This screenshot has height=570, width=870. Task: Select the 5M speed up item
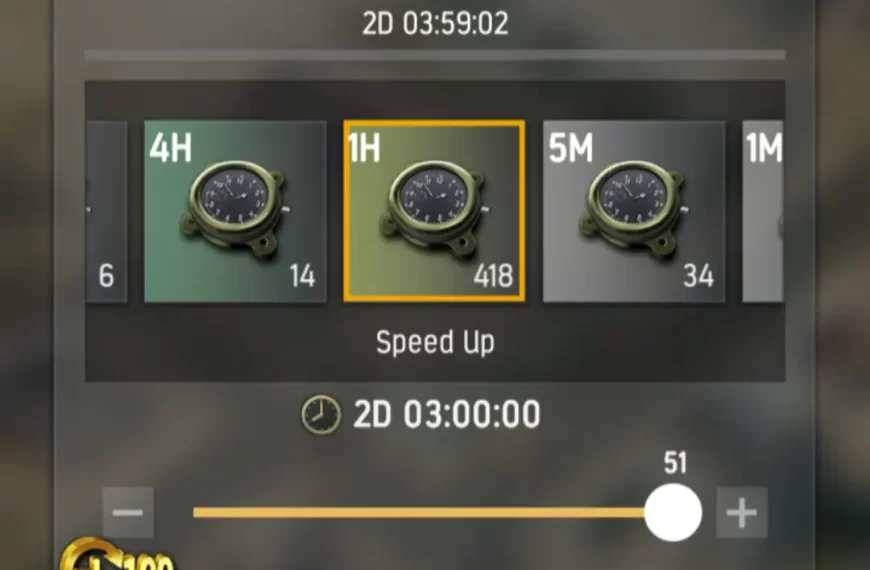[634, 211]
